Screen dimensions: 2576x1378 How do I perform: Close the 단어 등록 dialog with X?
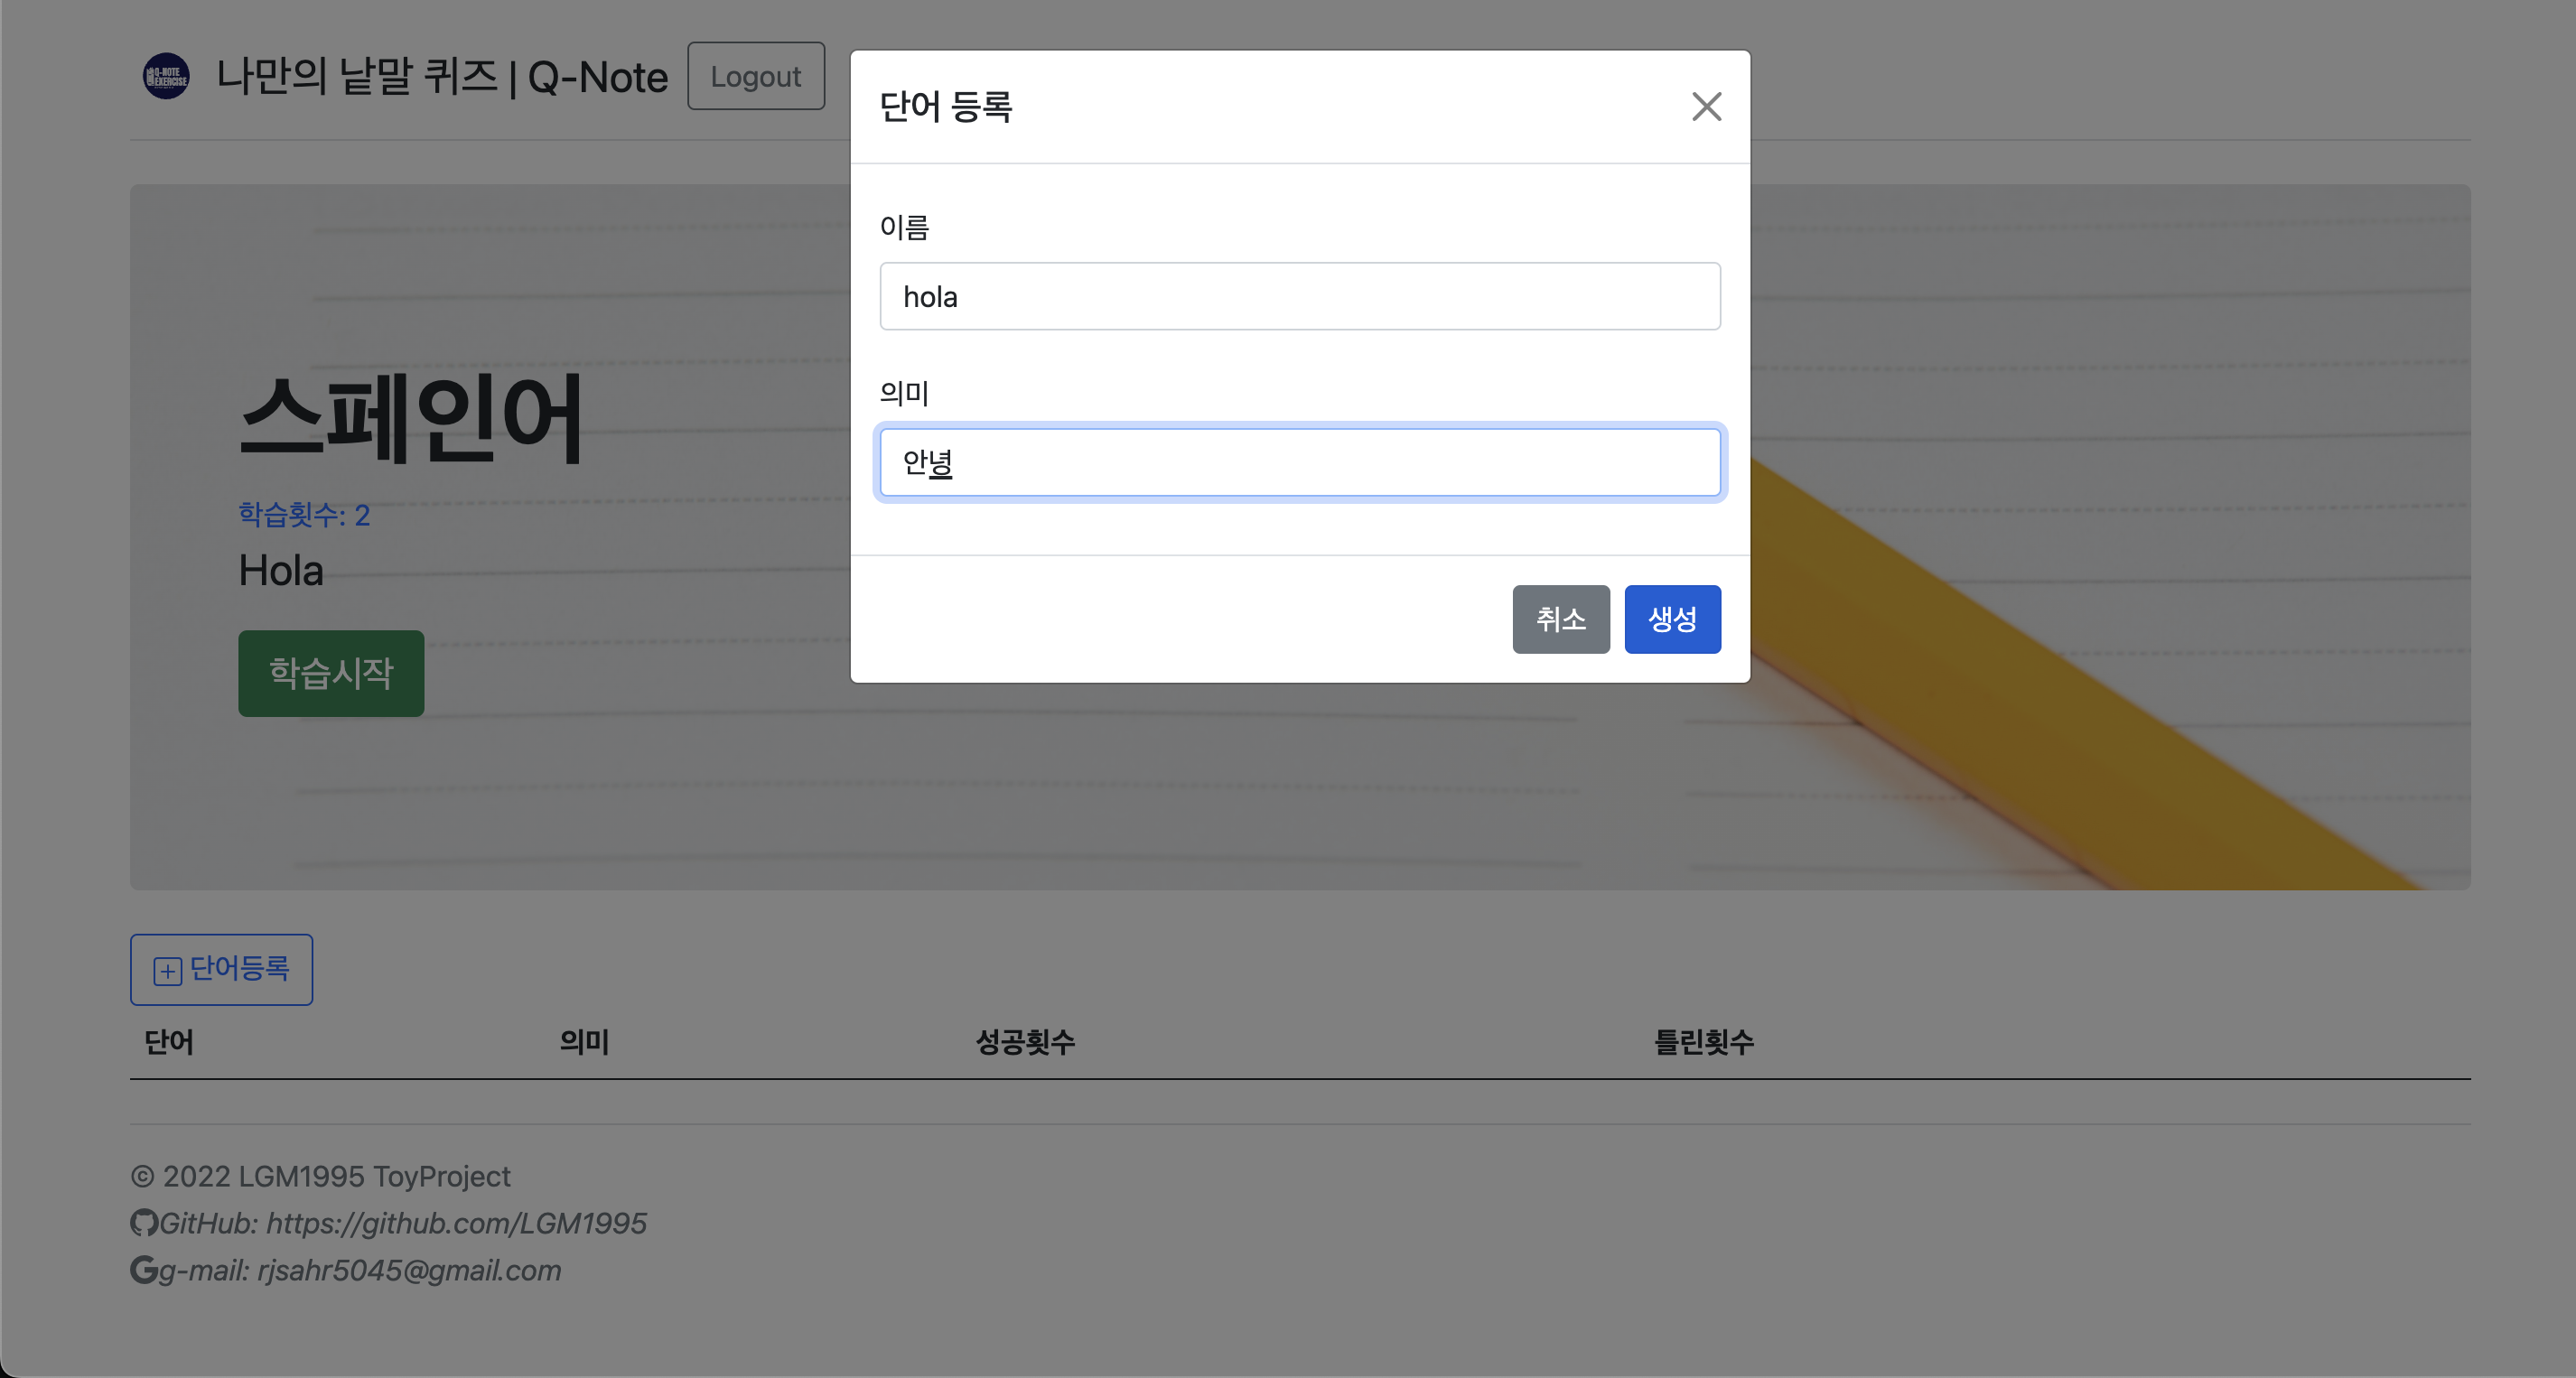click(1706, 106)
